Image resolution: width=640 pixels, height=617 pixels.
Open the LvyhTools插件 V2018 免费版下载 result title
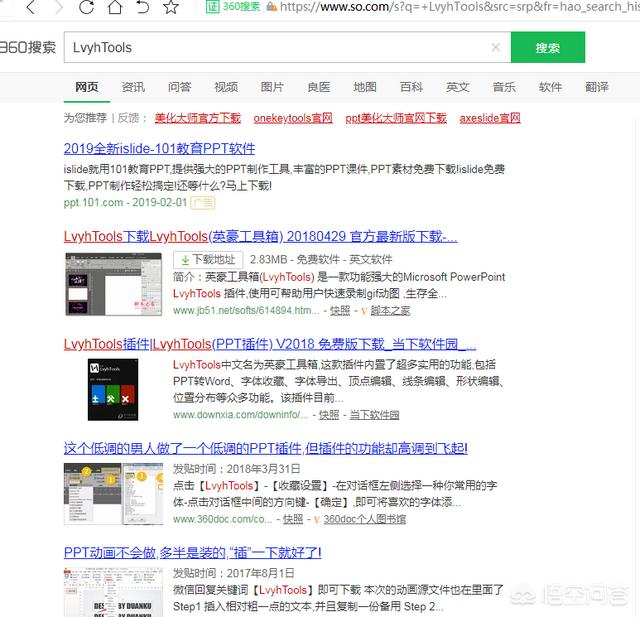pyautogui.click(x=270, y=344)
